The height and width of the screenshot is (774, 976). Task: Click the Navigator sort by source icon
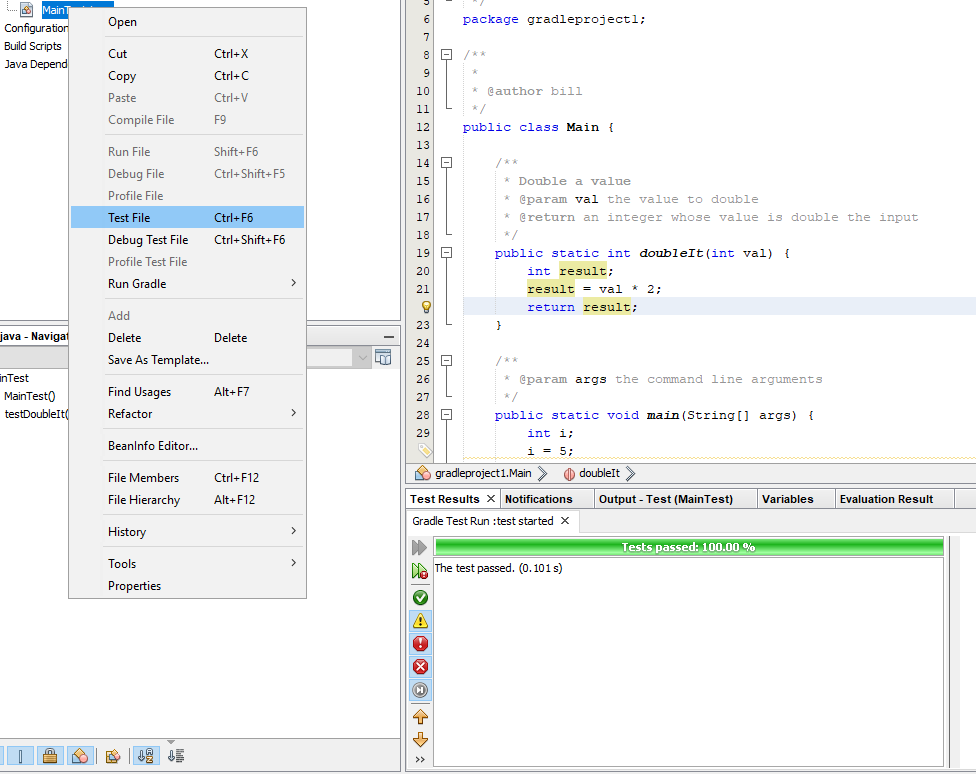176,756
